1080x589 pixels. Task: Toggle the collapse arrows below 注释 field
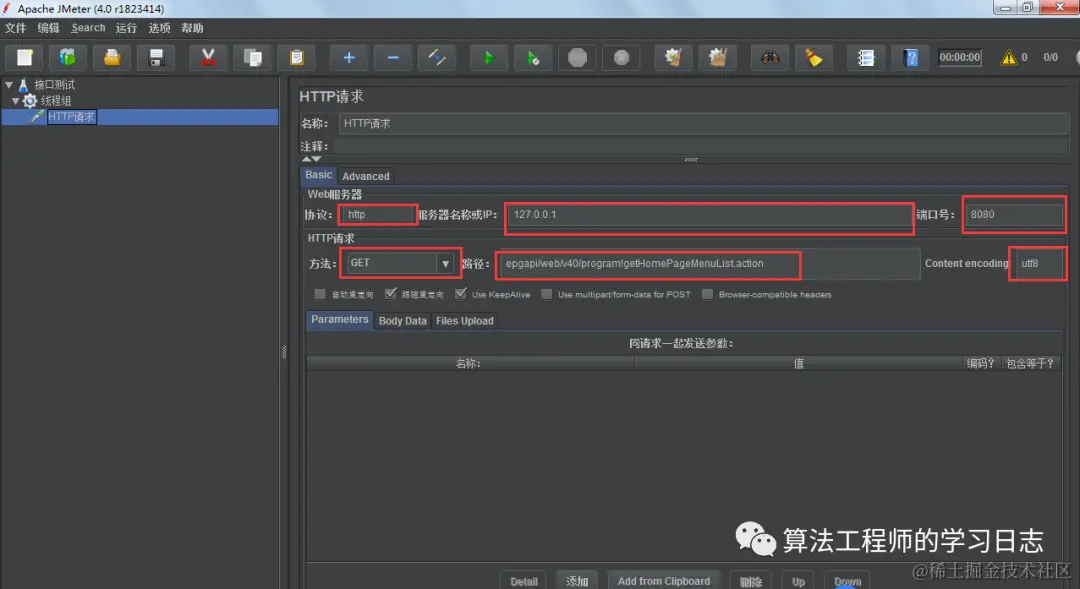click(311, 159)
